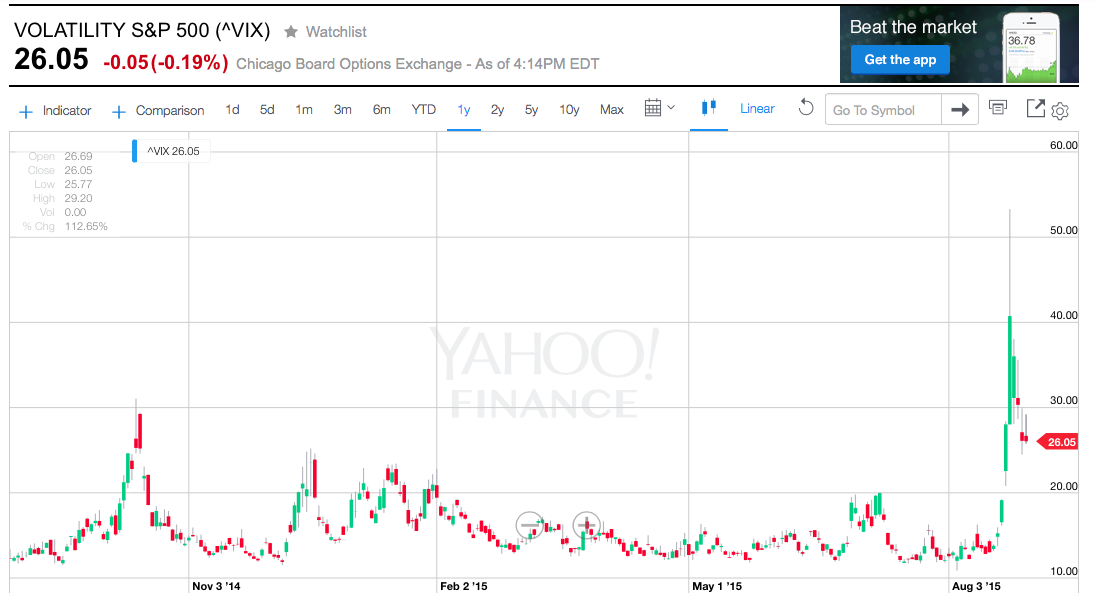Select the 6m time range
Image resolution: width=1096 pixels, height=602 pixels.
tap(382, 110)
